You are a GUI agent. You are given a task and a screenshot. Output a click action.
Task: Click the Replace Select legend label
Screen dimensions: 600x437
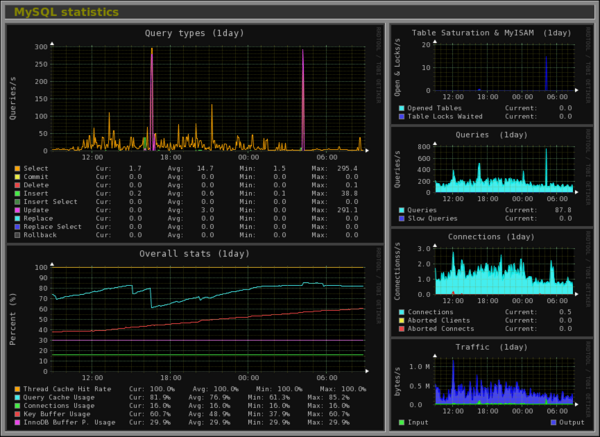pyautogui.click(x=52, y=227)
